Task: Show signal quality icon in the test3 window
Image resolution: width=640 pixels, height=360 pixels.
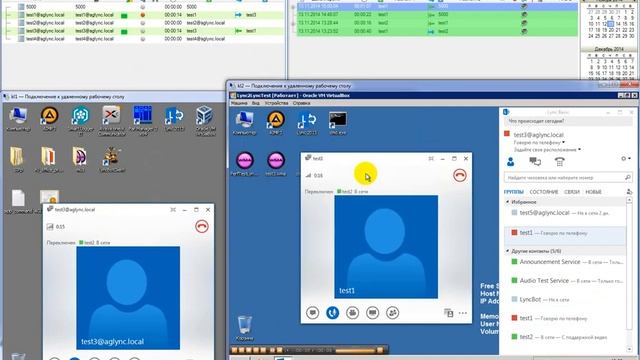Action: [x=308, y=176]
